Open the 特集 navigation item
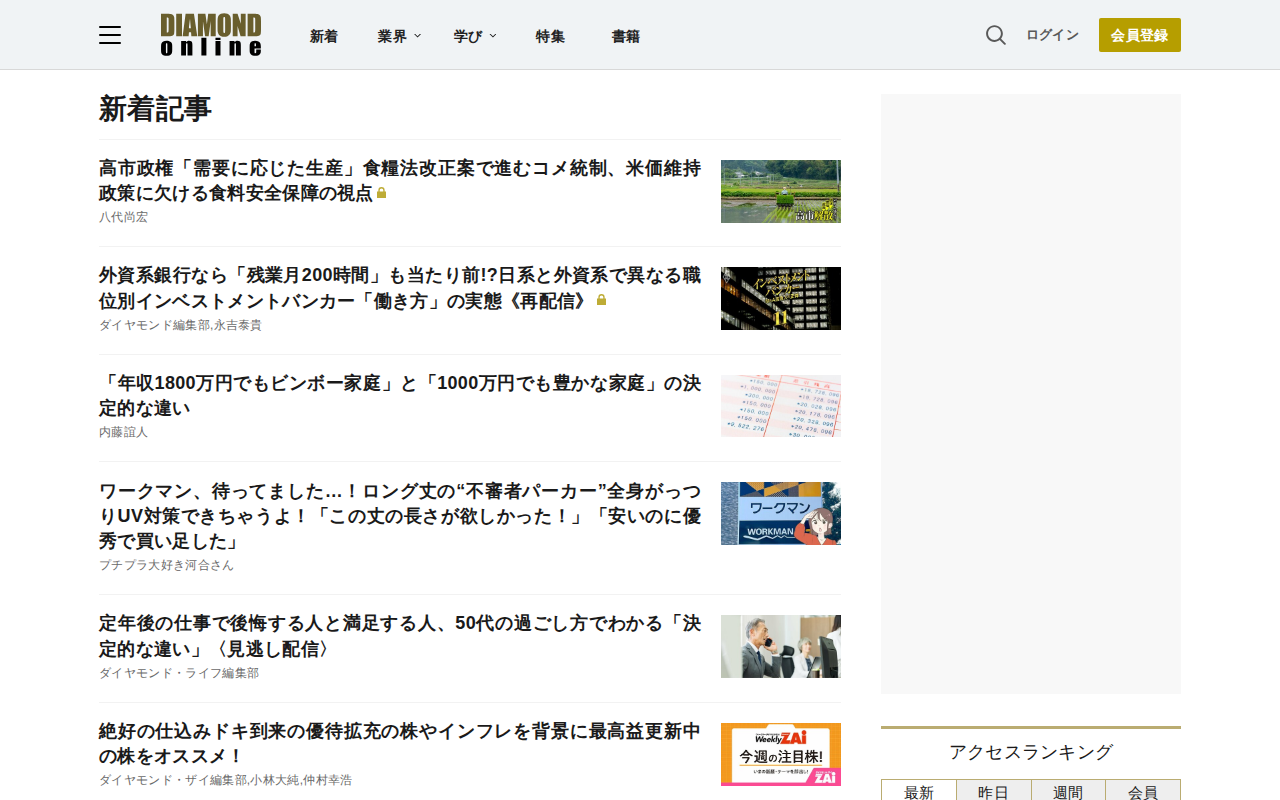Image resolution: width=1280 pixels, height=800 pixels. point(550,36)
